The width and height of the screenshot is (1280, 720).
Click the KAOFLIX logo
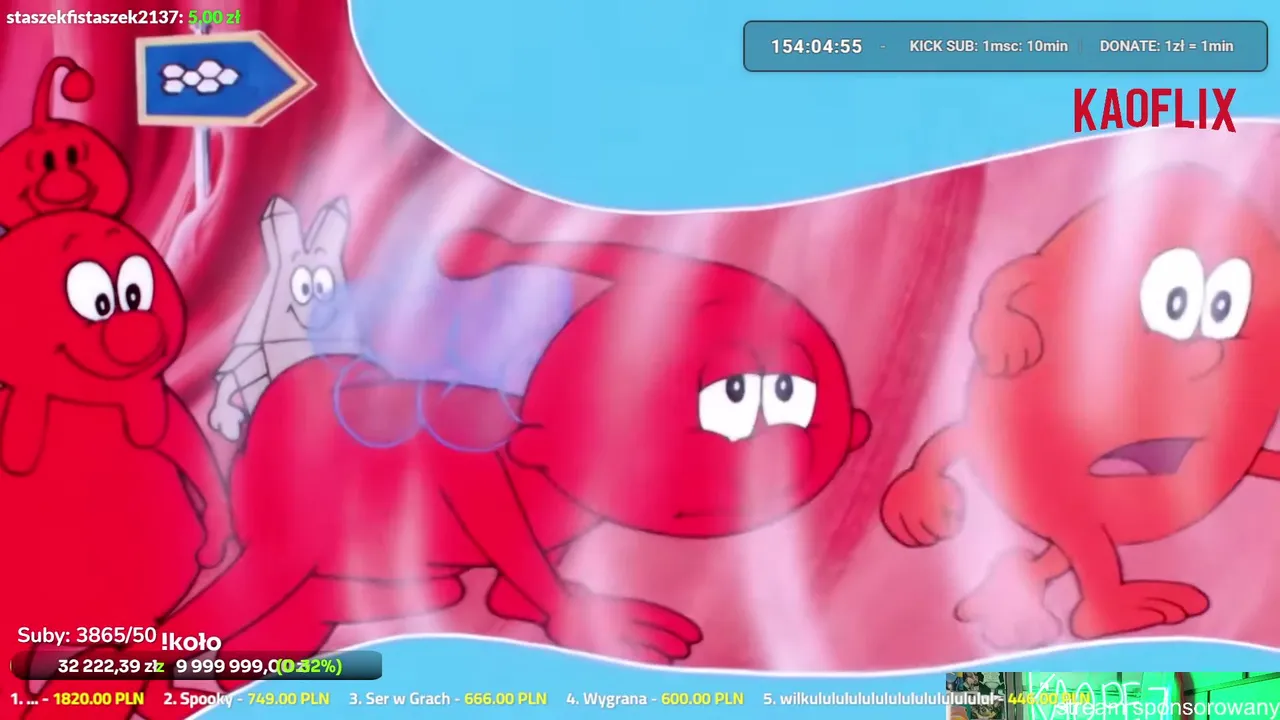[1155, 110]
